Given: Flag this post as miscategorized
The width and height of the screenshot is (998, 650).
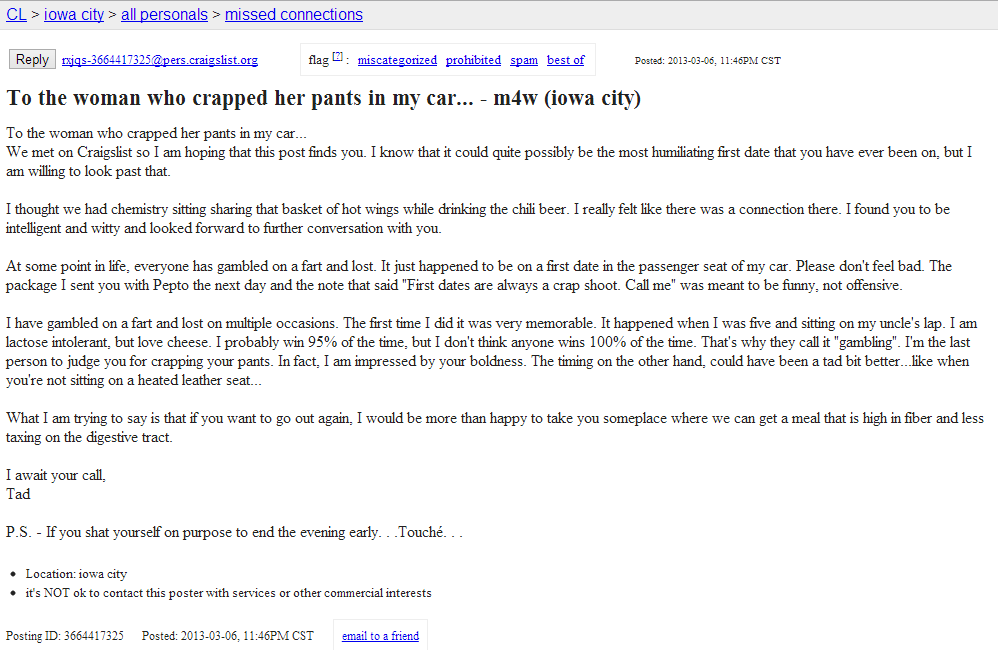Looking at the screenshot, I should coord(397,60).
